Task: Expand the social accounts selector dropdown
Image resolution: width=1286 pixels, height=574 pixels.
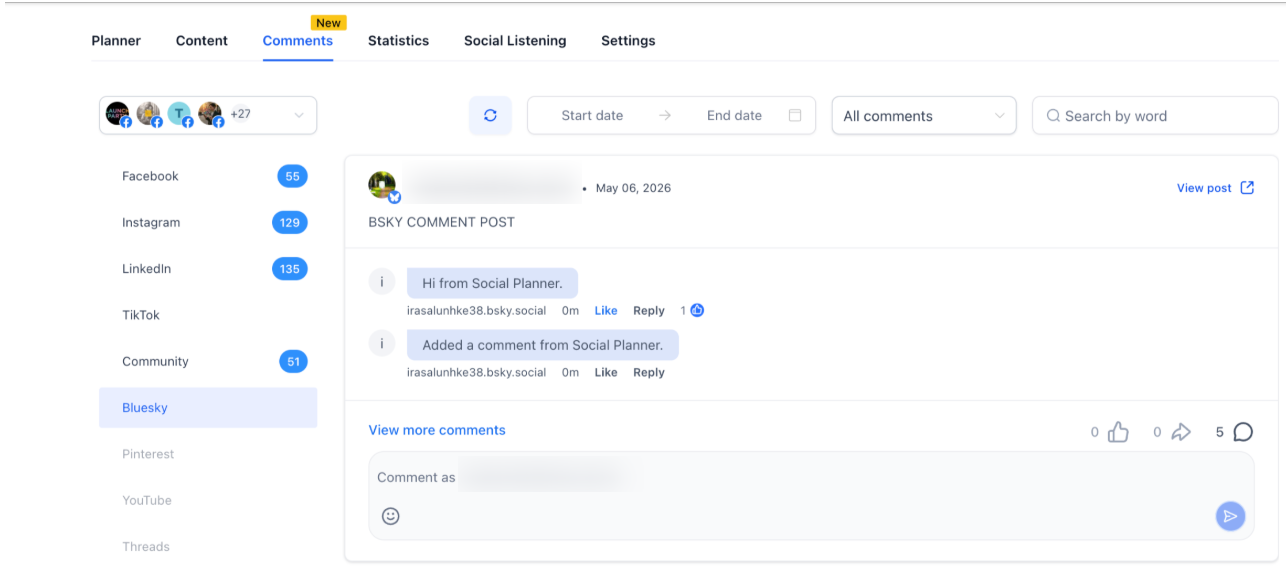Action: (x=208, y=115)
